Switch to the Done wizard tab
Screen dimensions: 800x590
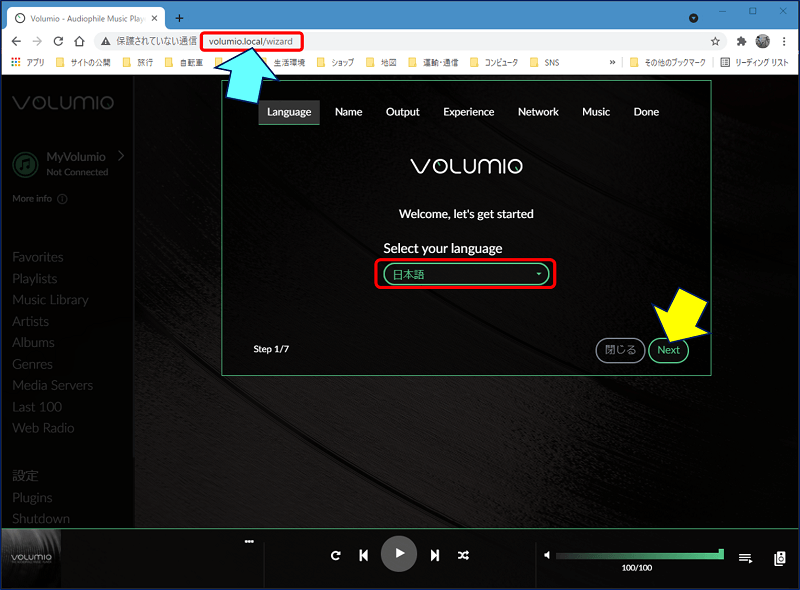[646, 112]
